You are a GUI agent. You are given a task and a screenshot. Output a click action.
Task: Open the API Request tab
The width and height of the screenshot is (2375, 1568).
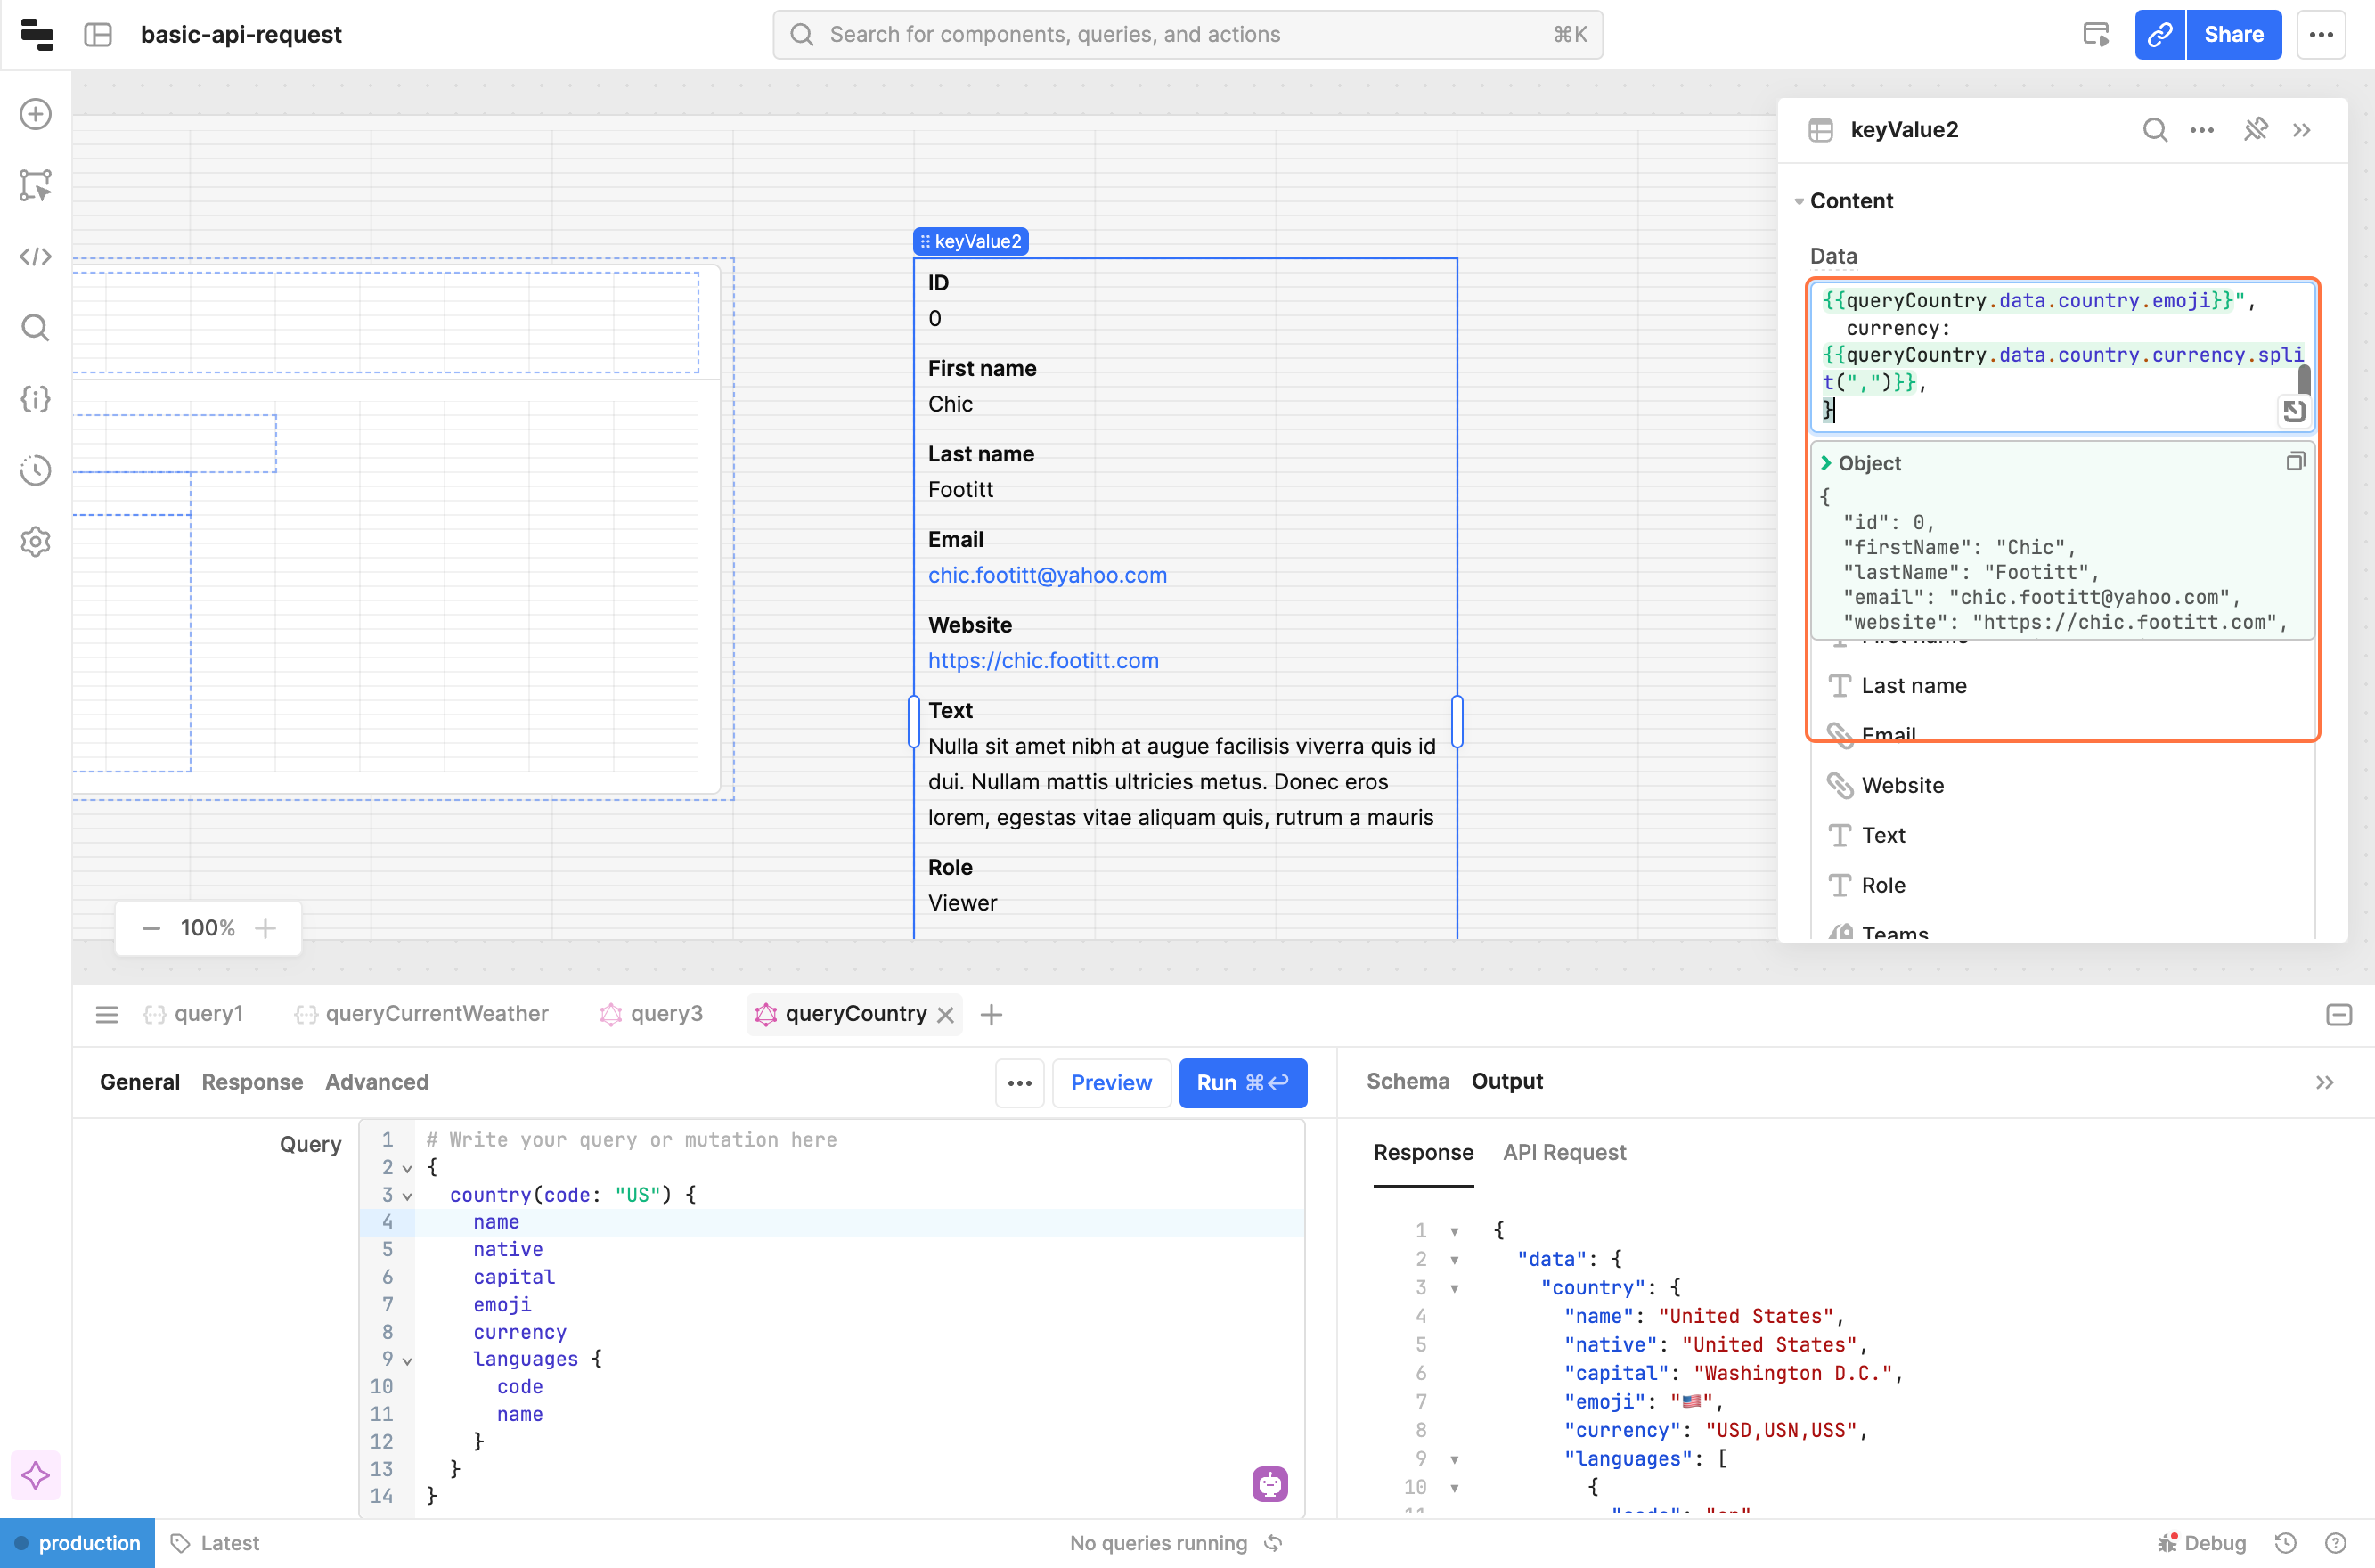coord(1564,1152)
